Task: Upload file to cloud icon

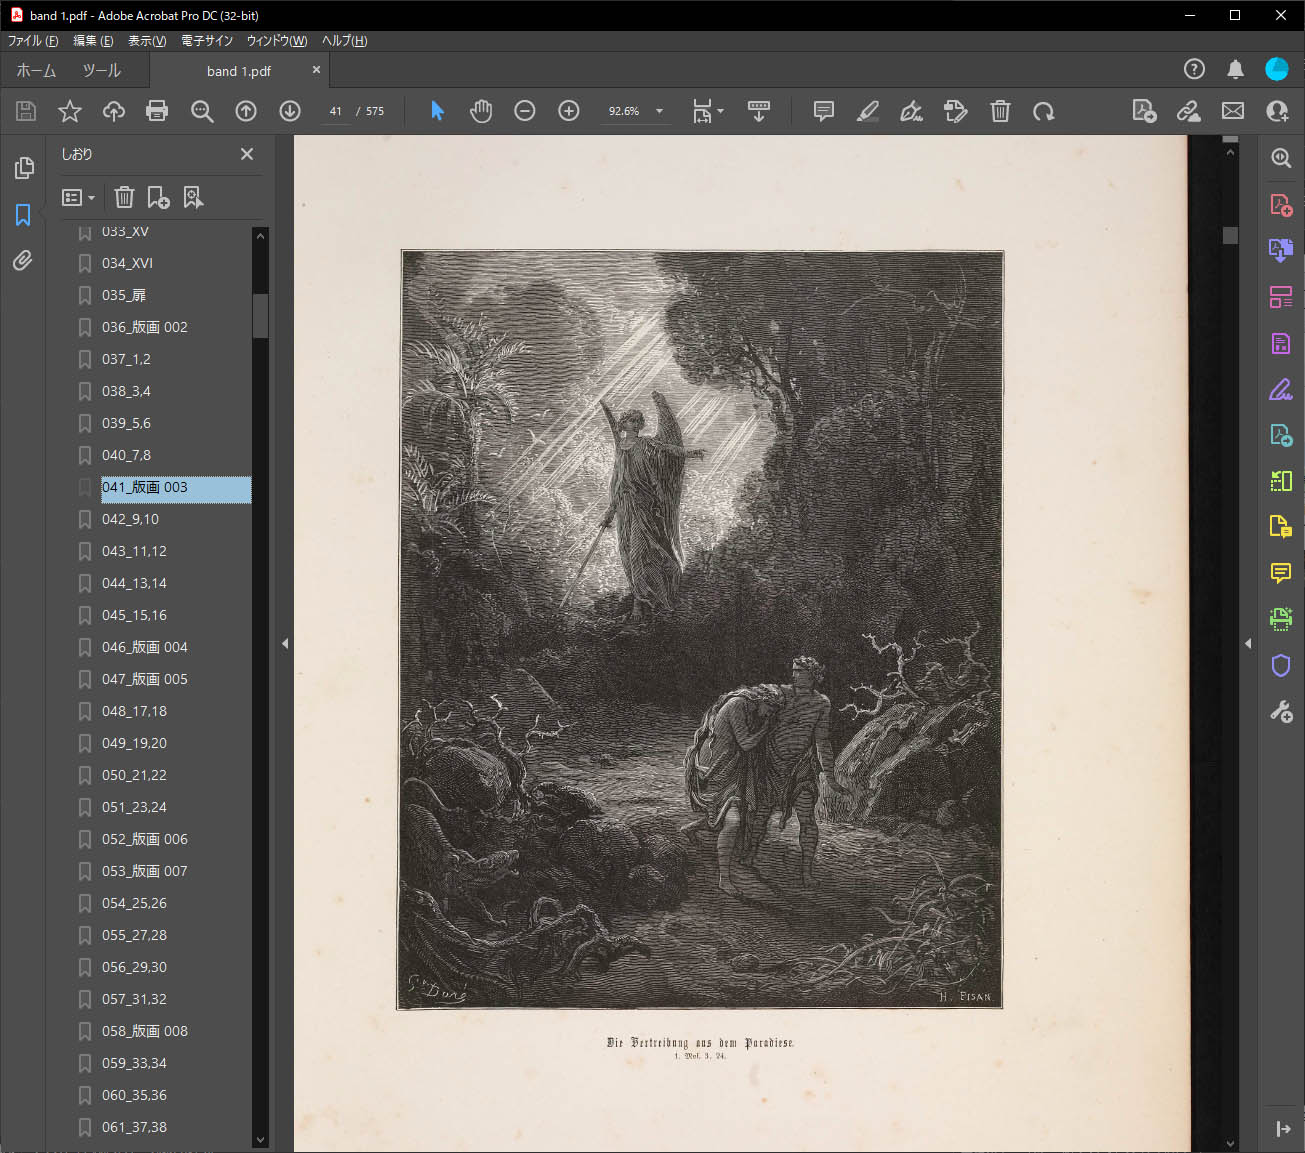Action: tap(114, 111)
